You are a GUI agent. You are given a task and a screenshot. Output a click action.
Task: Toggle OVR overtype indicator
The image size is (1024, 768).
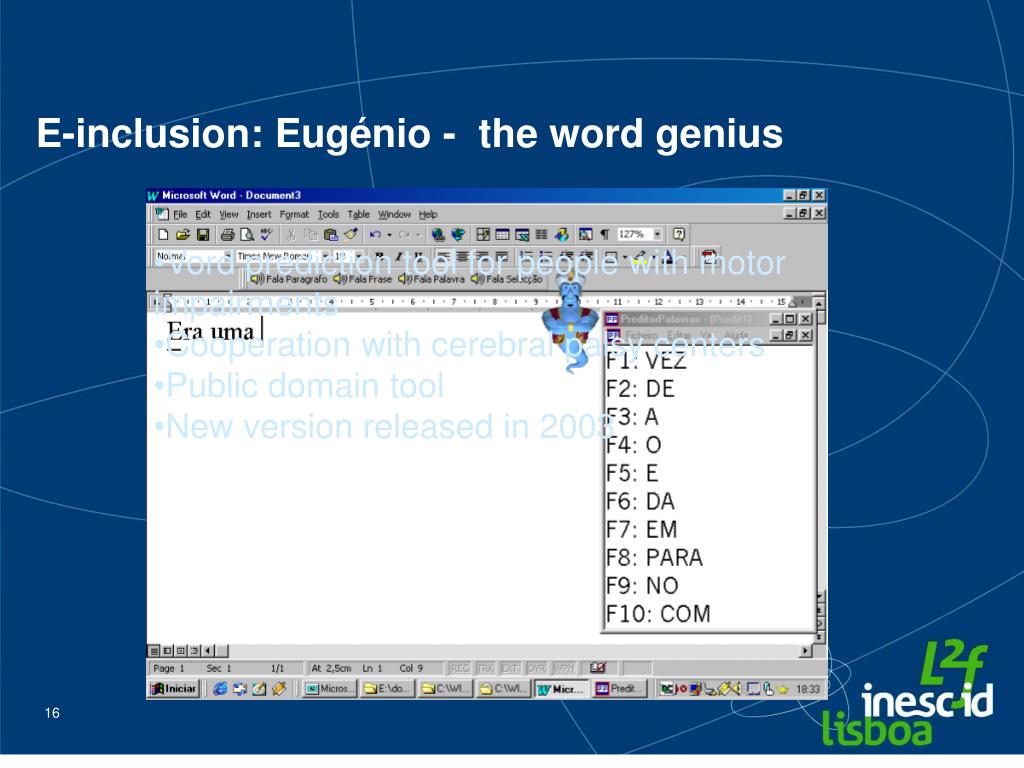[x=536, y=668]
